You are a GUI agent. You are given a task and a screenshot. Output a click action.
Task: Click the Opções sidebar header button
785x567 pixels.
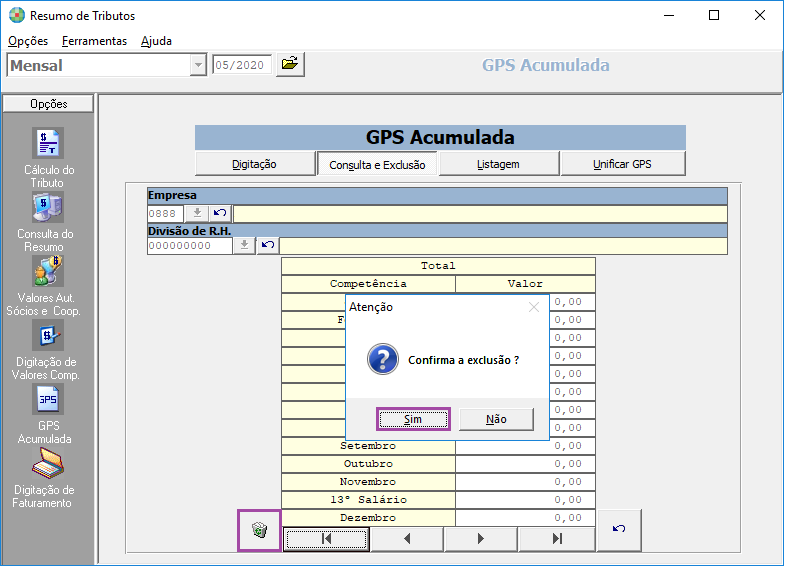(49, 104)
